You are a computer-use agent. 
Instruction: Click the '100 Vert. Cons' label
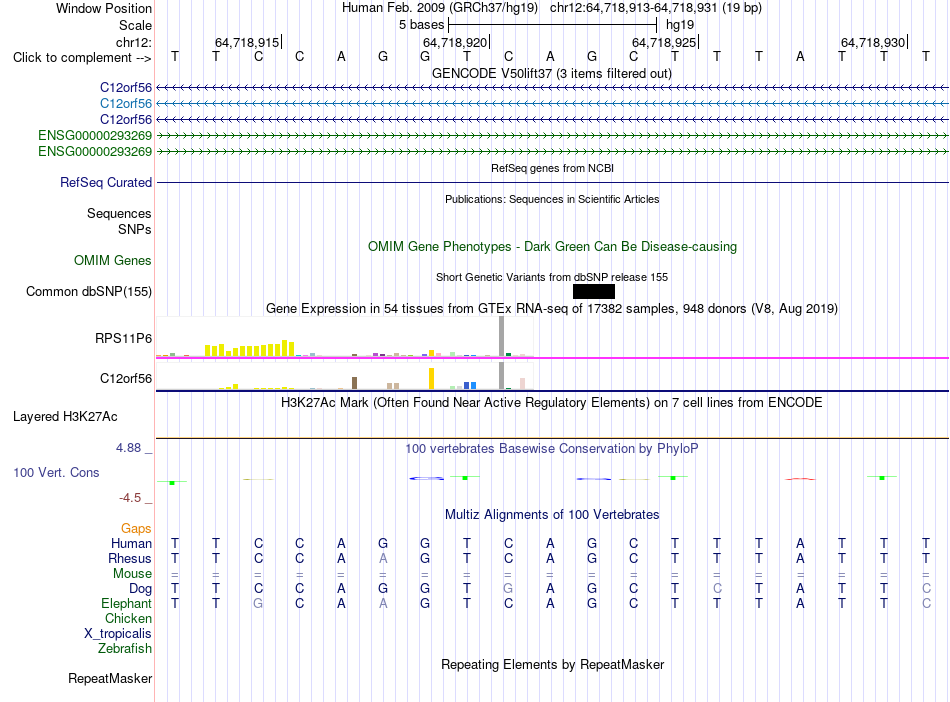click(56, 472)
